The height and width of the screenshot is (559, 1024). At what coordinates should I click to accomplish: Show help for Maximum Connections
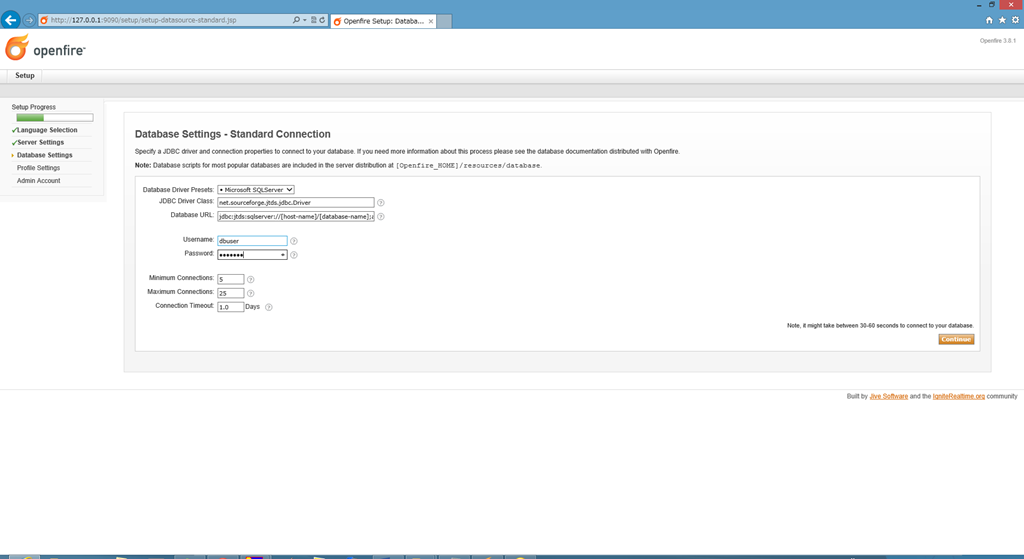pos(251,293)
